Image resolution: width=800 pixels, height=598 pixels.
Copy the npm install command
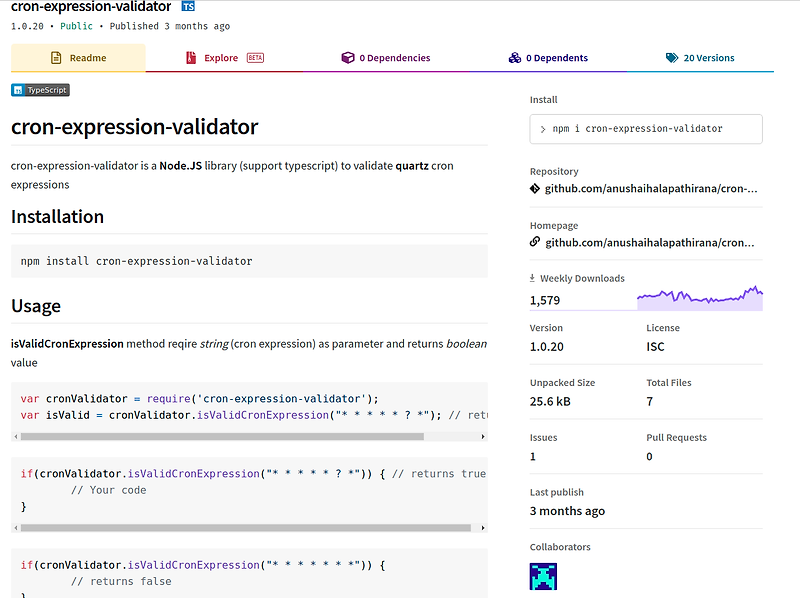(x=645, y=128)
